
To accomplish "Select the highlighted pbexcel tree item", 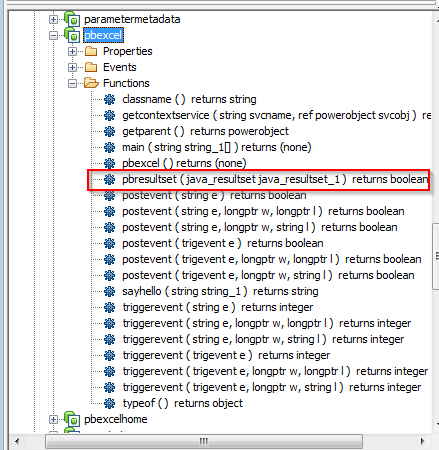I will (103, 35).
